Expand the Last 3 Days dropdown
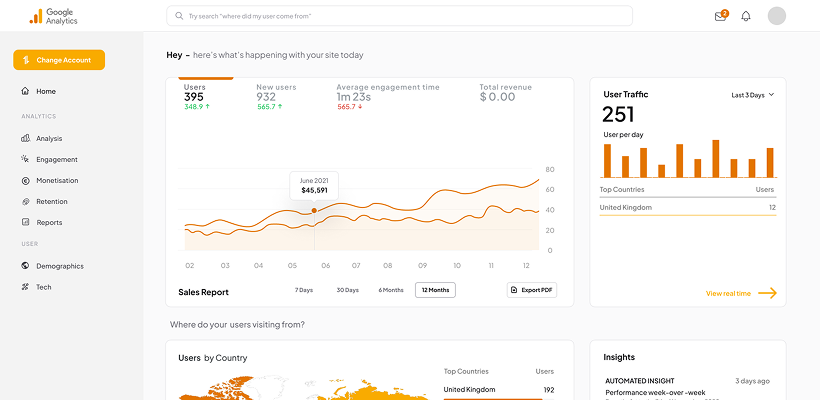 point(753,95)
